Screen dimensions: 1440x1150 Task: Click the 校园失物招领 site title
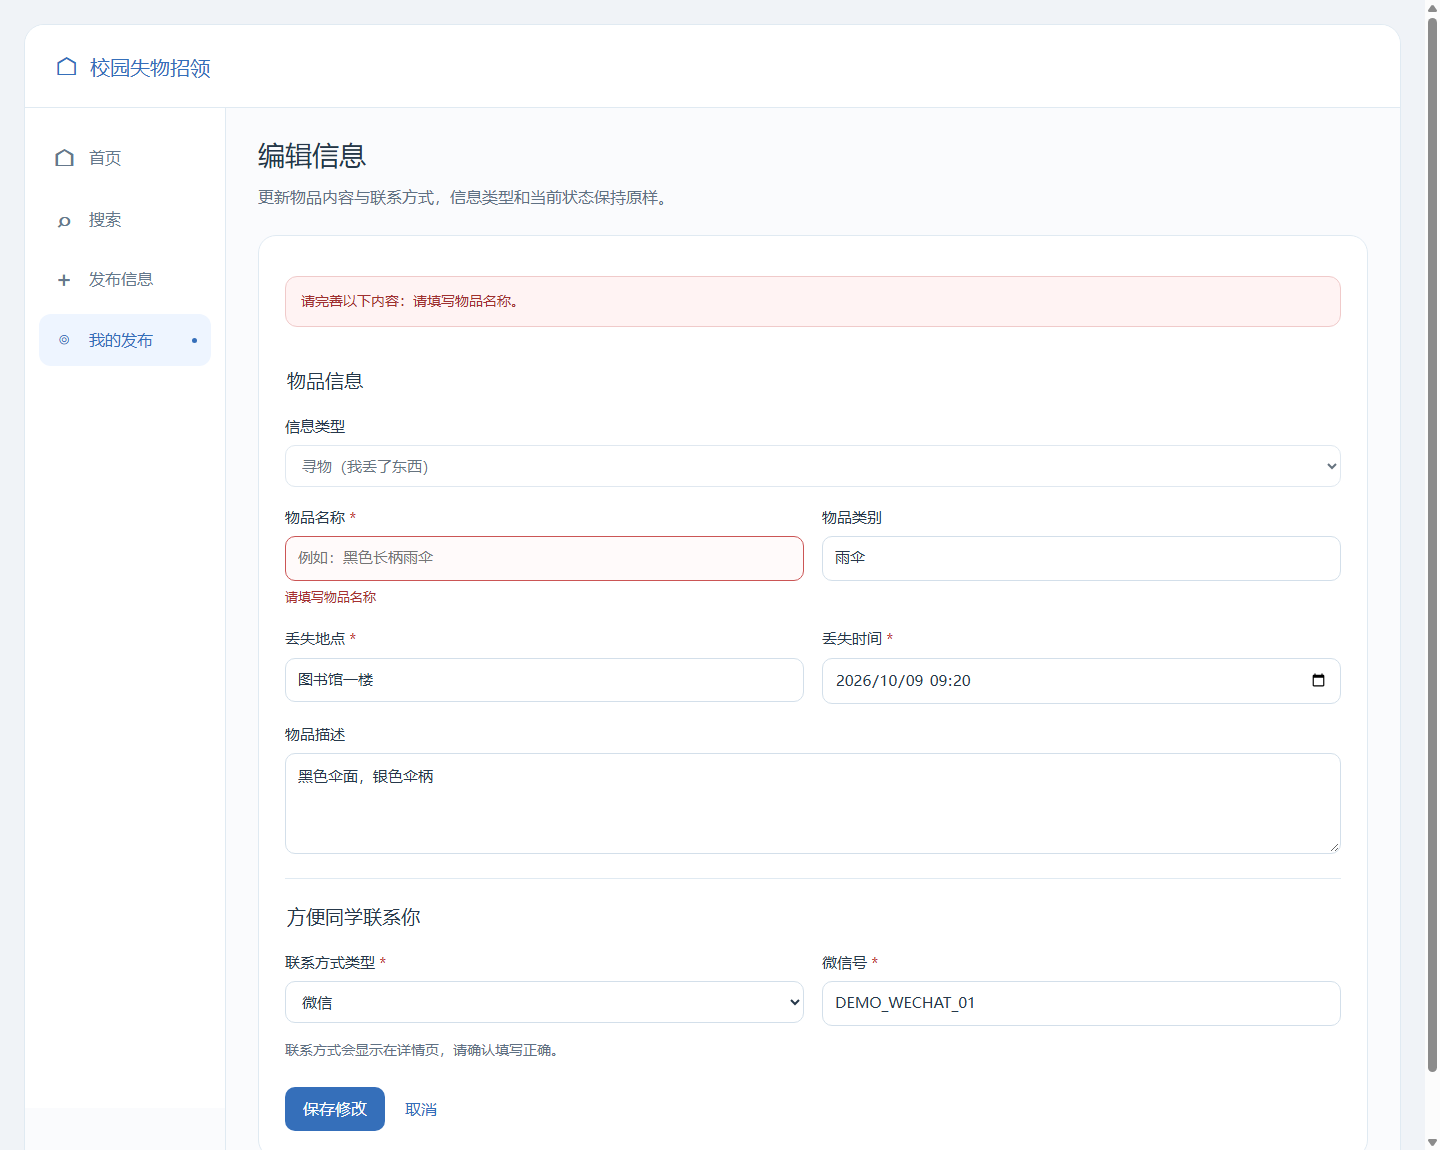pos(150,68)
